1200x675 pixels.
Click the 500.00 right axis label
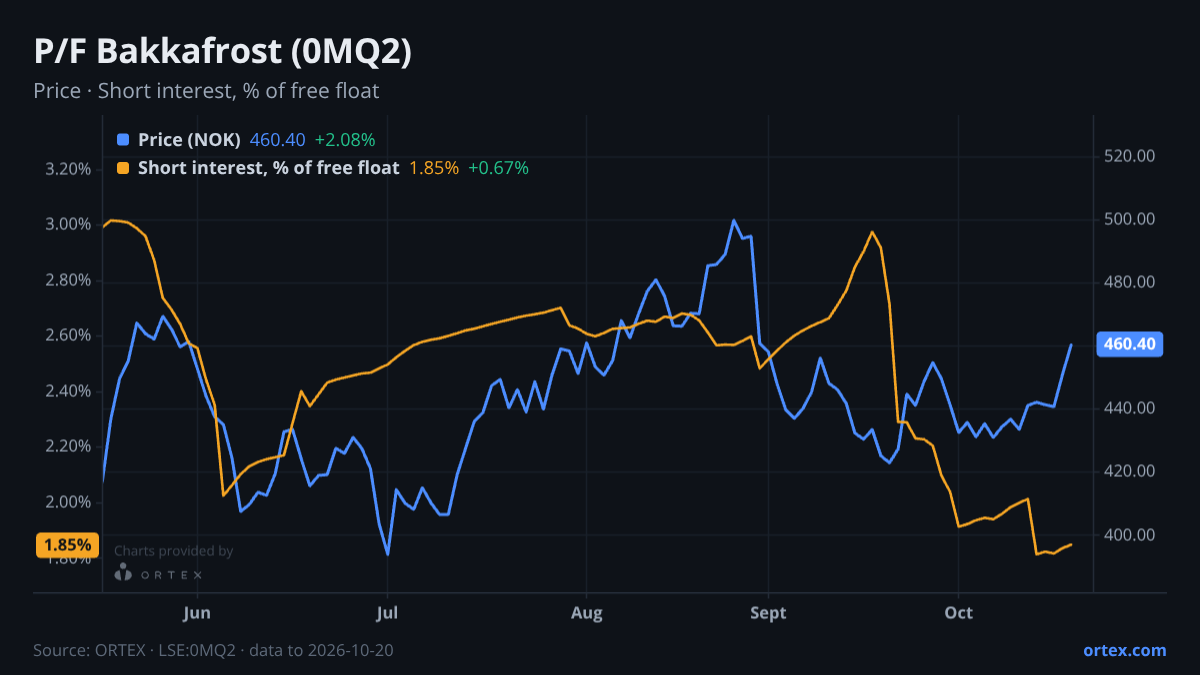point(1130,219)
